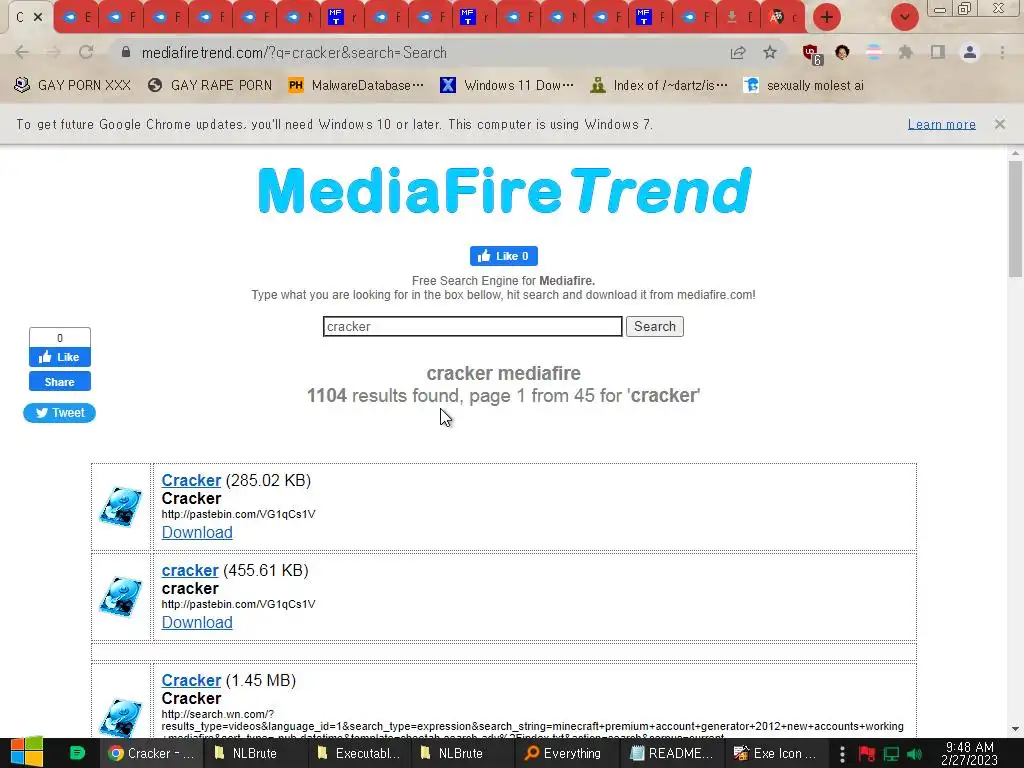Toggle the browser side panel icon
Image resolution: width=1024 pixels, height=768 pixels.
[x=938, y=52]
